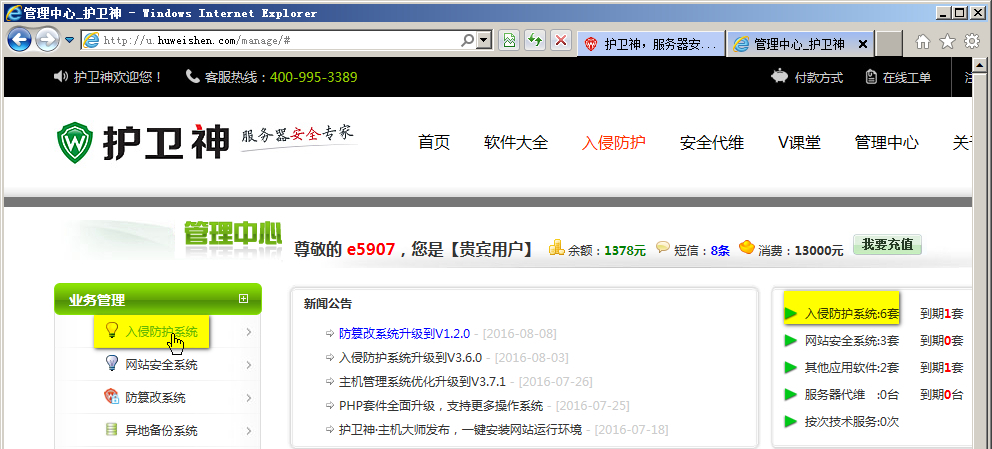The width and height of the screenshot is (992, 449).
Task: Open the recent pages dropdown arrow
Action: (x=69, y=41)
